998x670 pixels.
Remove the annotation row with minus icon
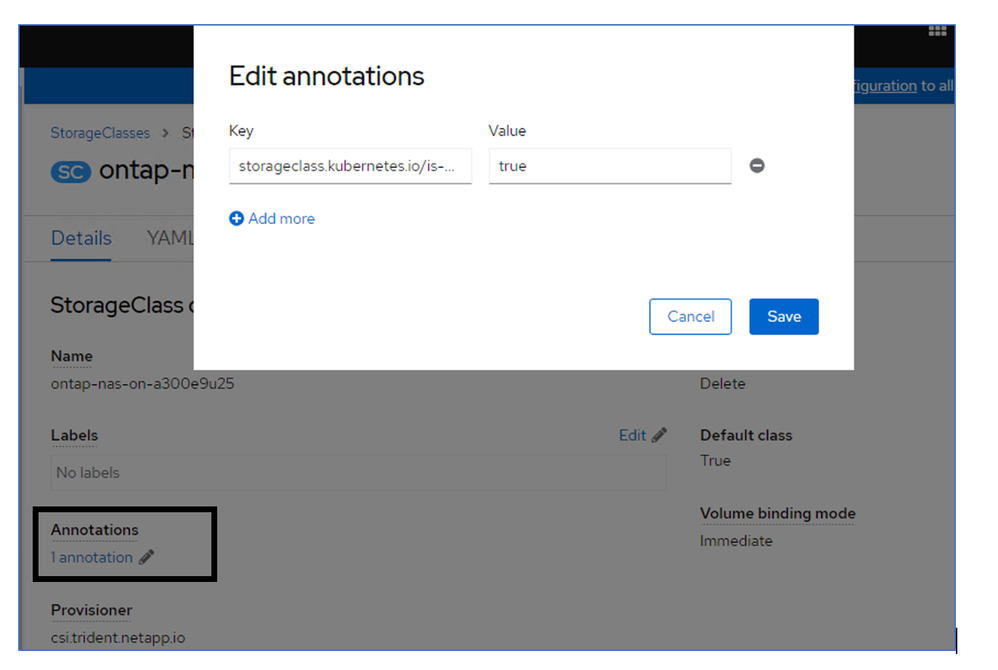pyautogui.click(x=757, y=166)
